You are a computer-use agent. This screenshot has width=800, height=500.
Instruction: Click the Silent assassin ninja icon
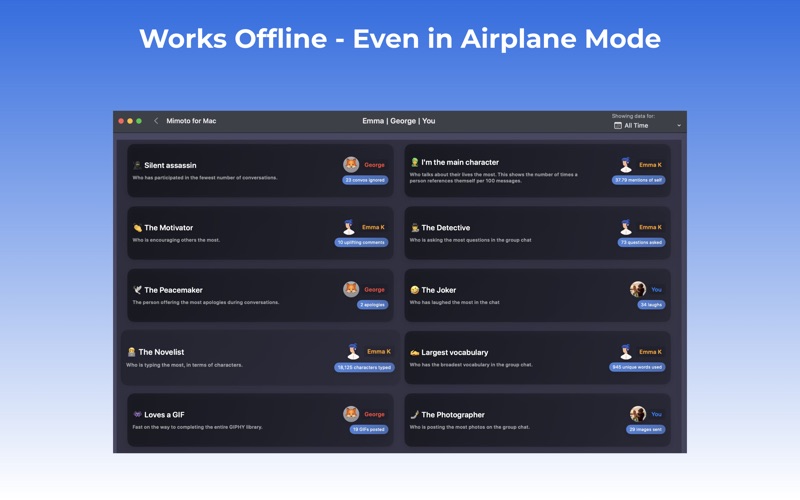(137, 165)
